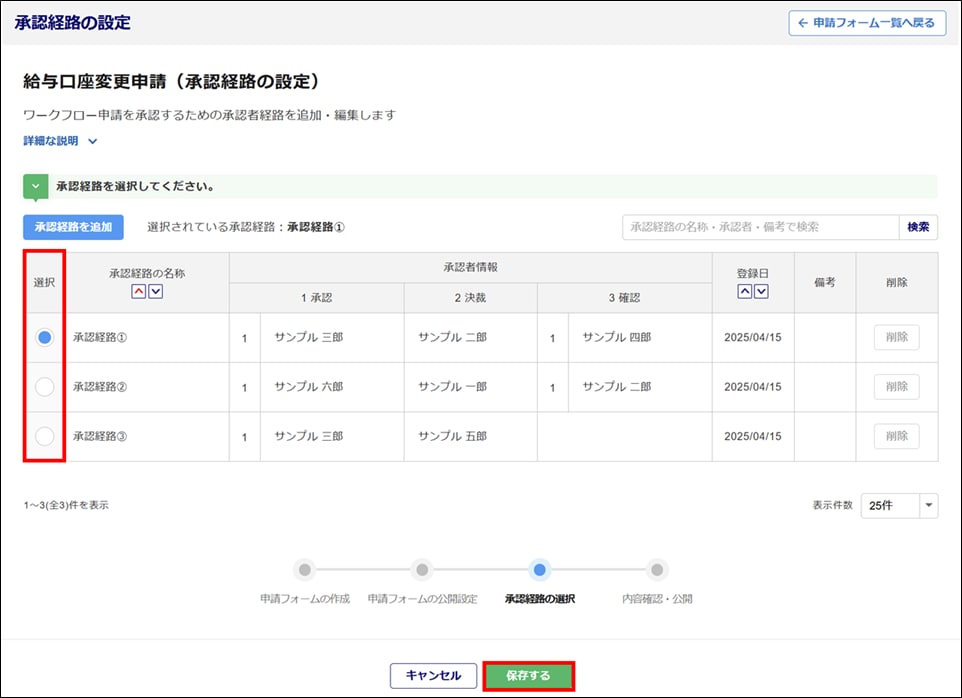Click 1 承認 column header

point(317,298)
